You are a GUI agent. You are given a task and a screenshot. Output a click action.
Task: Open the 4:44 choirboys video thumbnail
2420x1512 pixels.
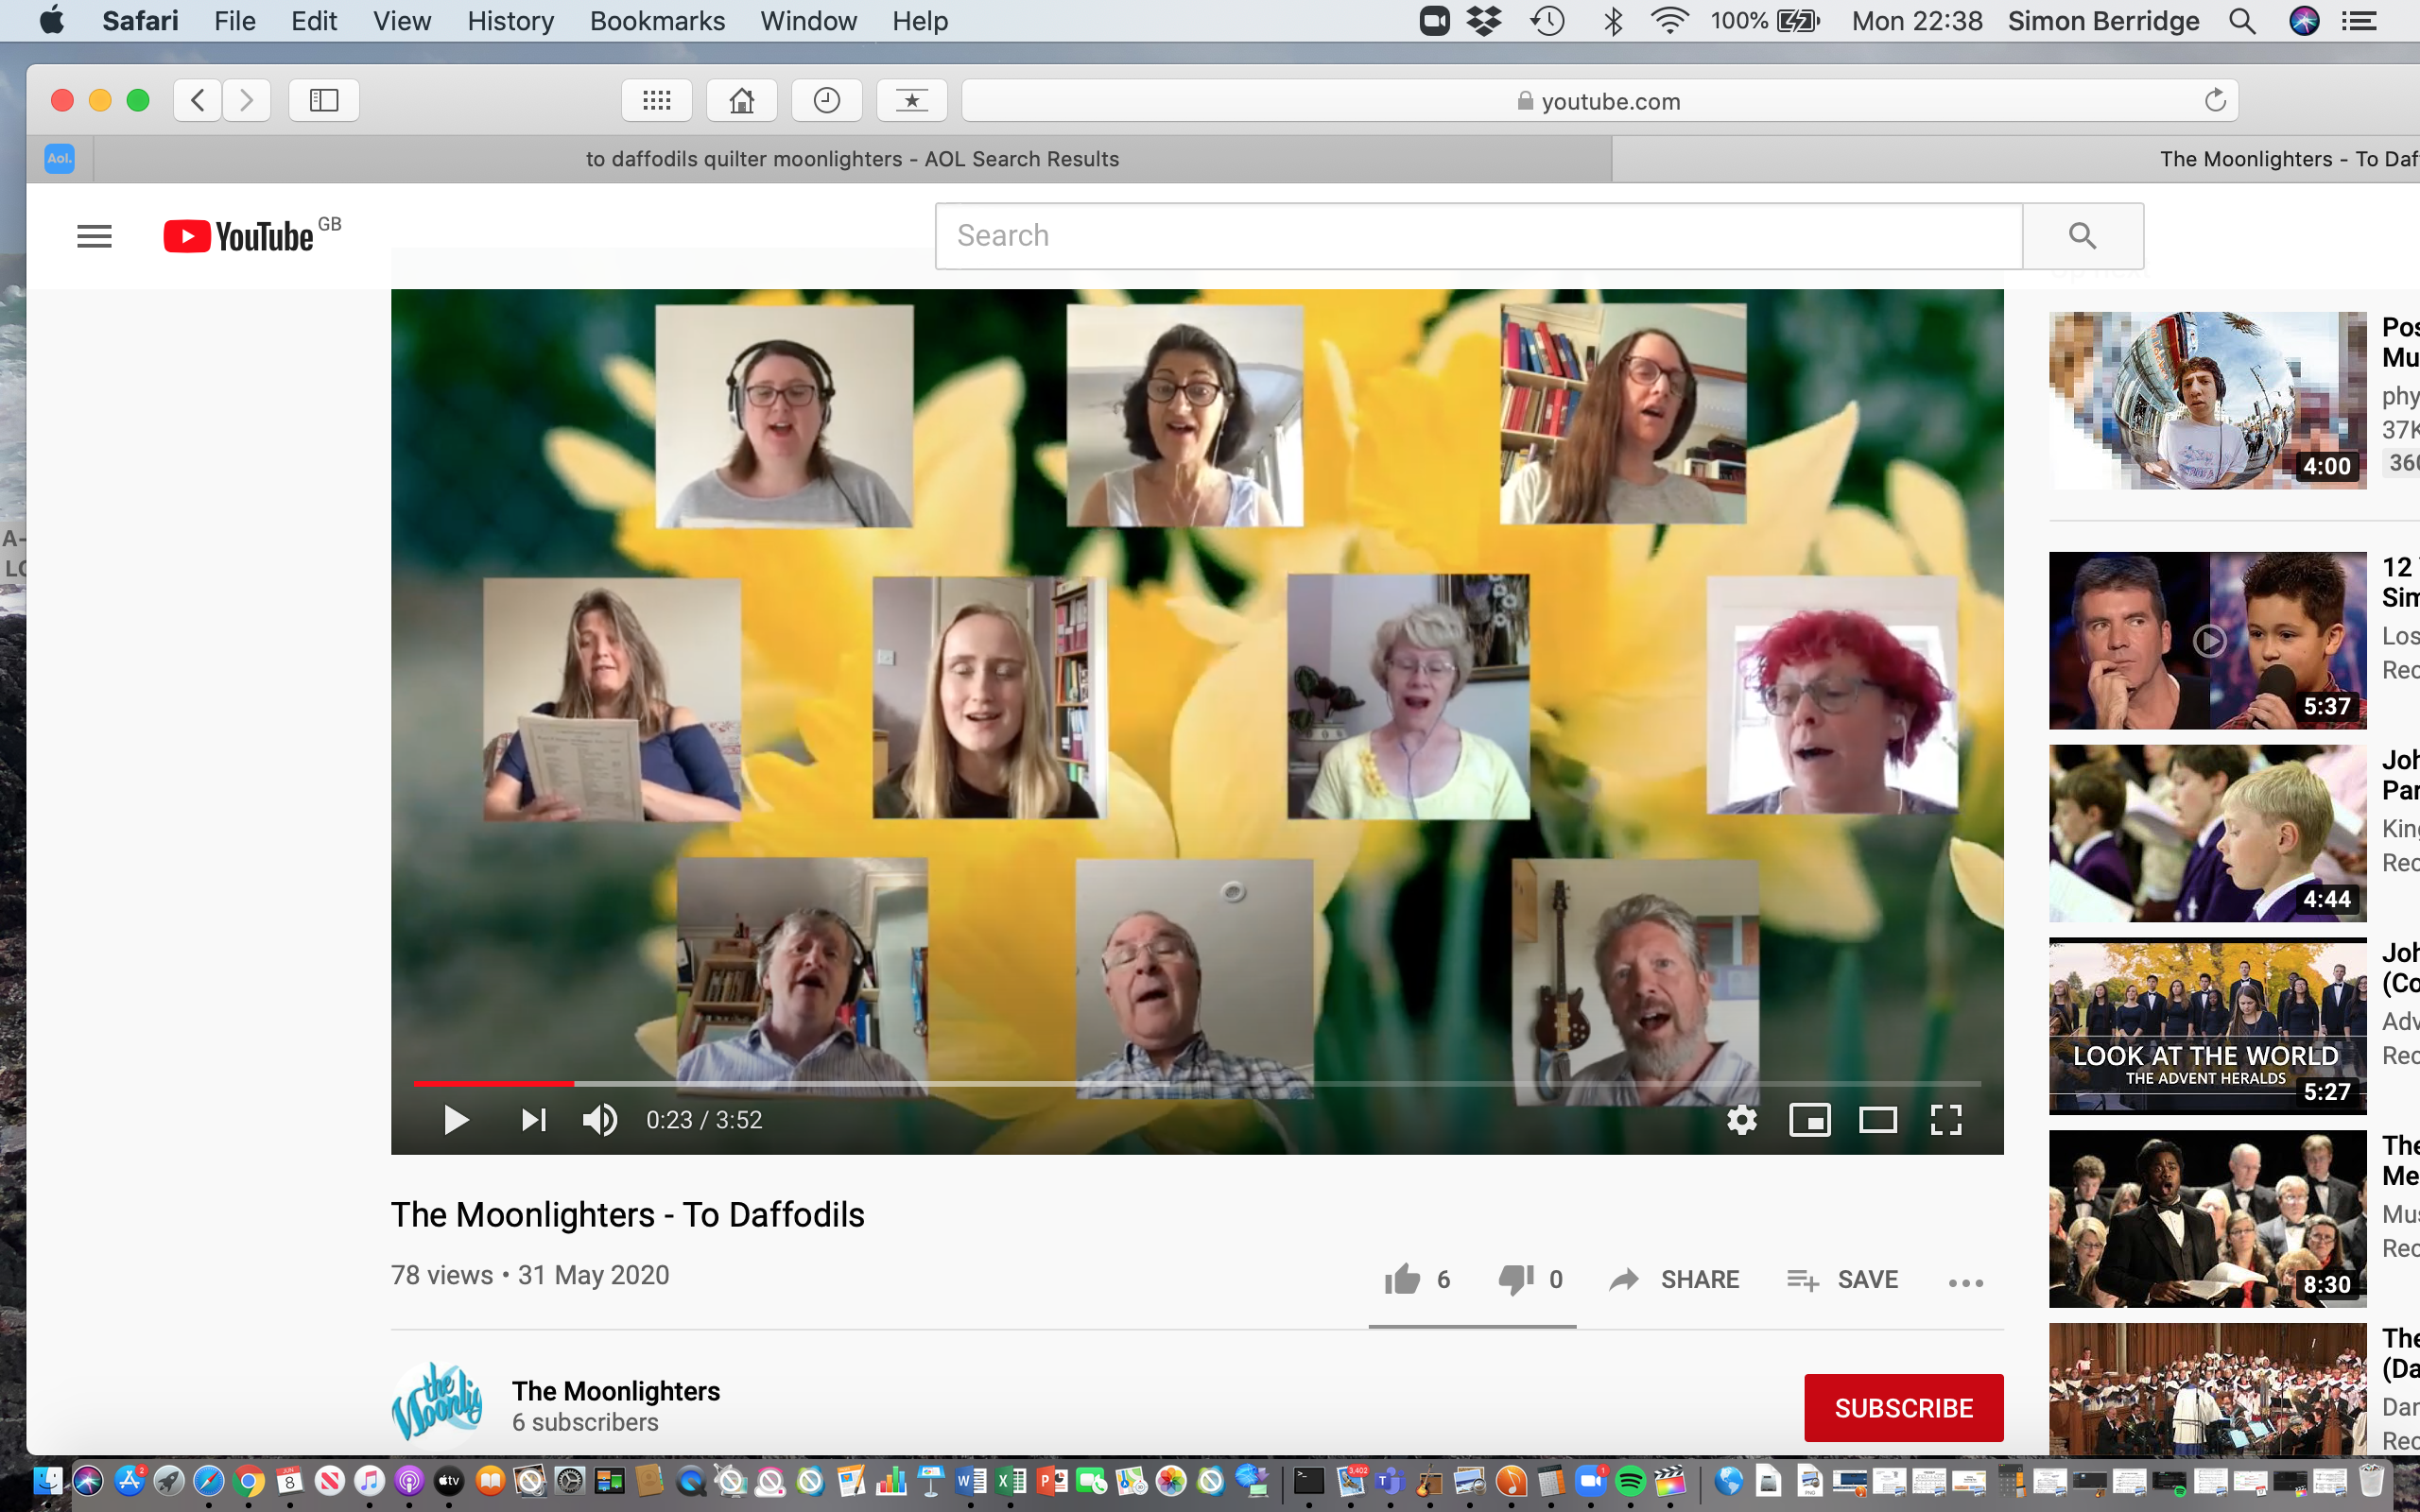point(2208,833)
